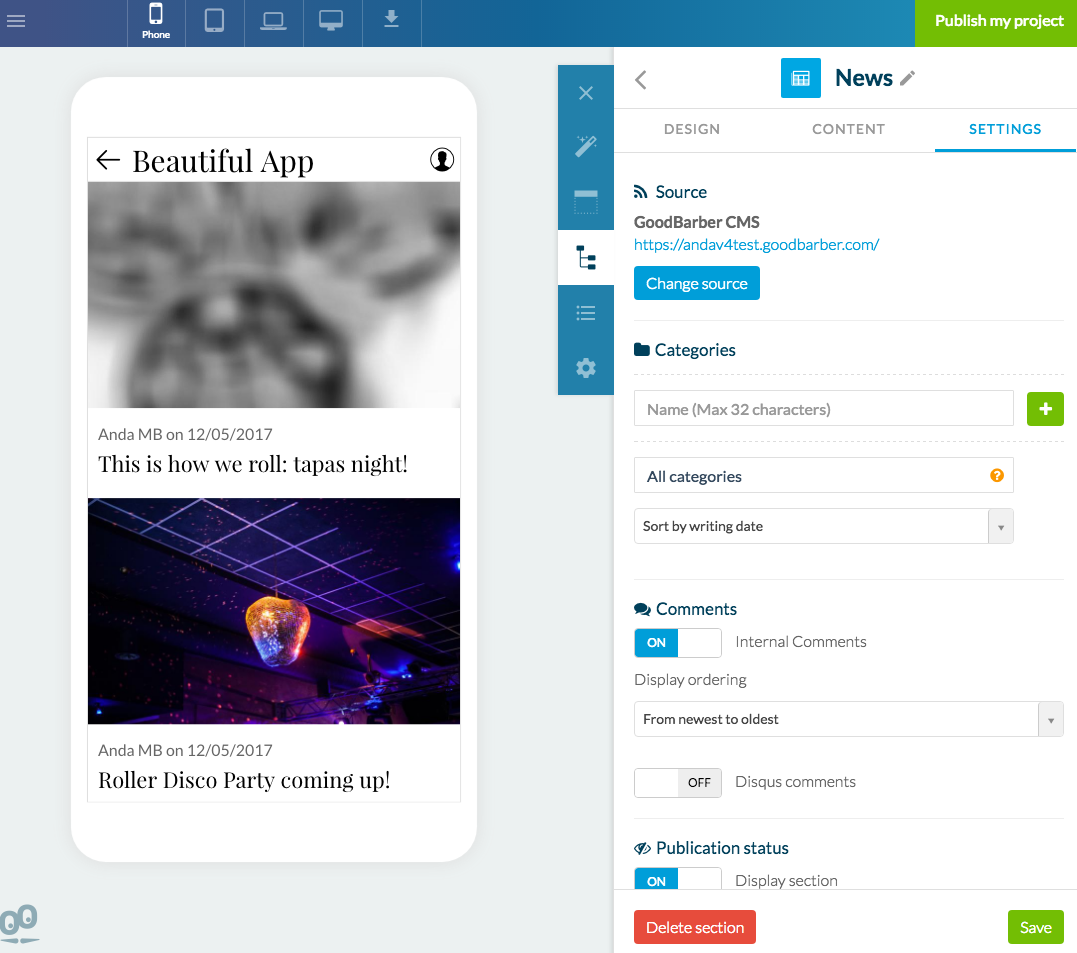Open Sort by writing date dropdown
Image resolution: width=1077 pixels, height=953 pixels.
pos(823,527)
